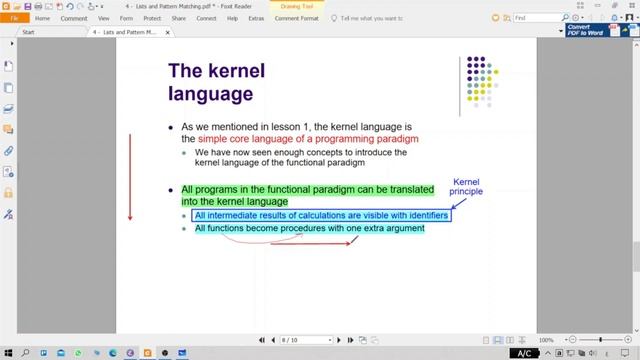
Task: Go to the next page
Action: click(x=338, y=340)
